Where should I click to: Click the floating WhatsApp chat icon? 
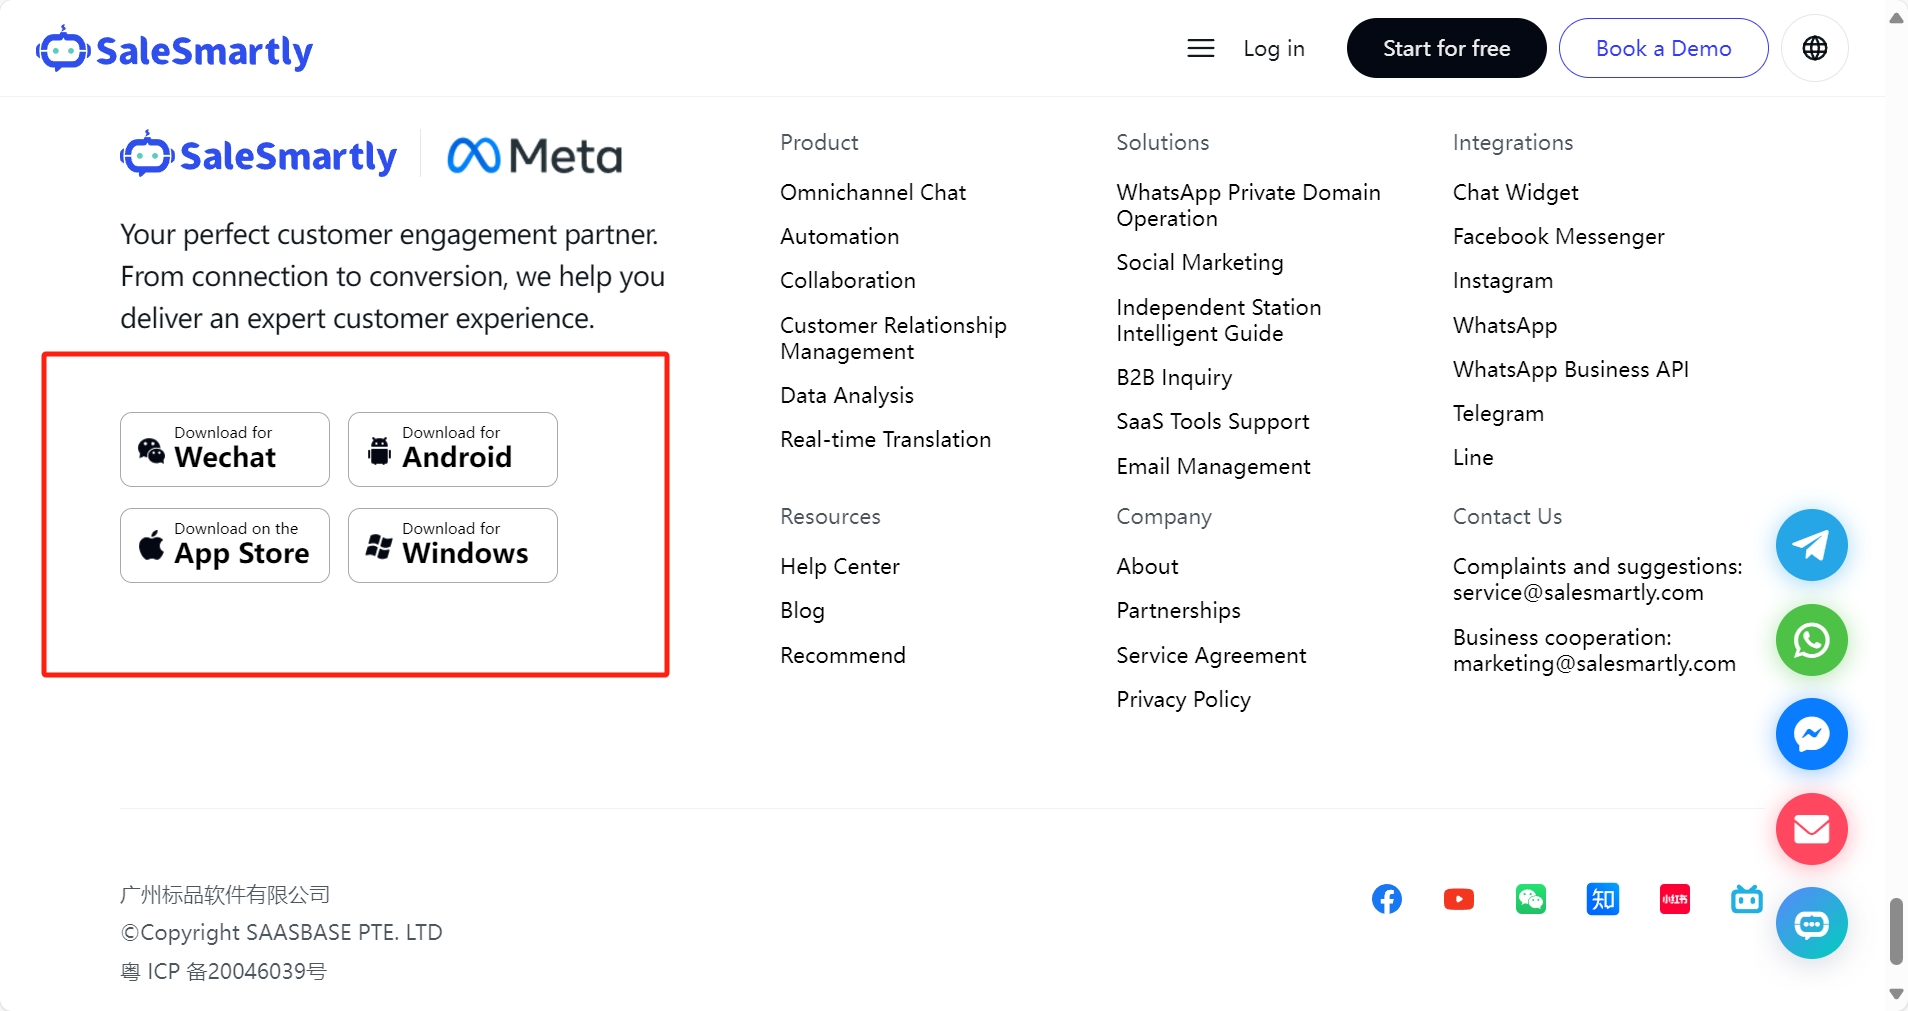click(1811, 640)
